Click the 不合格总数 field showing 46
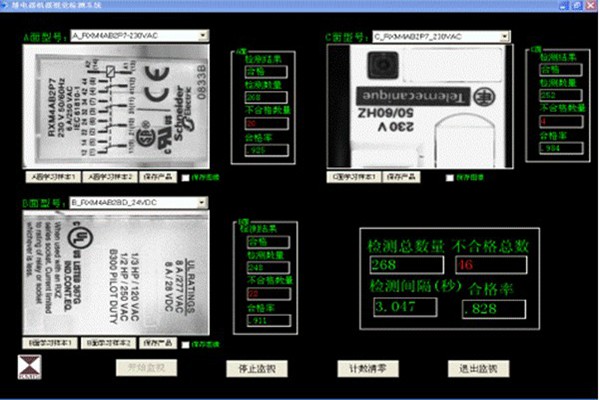This screenshot has width=600, height=400. [491, 264]
